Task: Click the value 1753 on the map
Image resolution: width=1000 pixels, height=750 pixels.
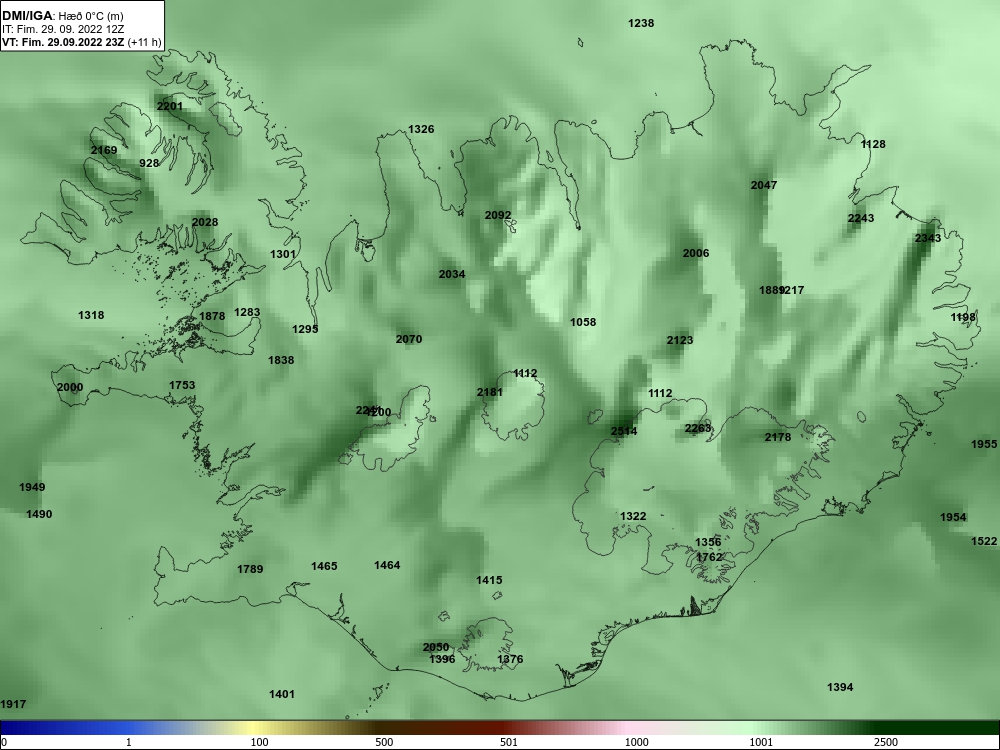Action: pyautogui.click(x=182, y=385)
